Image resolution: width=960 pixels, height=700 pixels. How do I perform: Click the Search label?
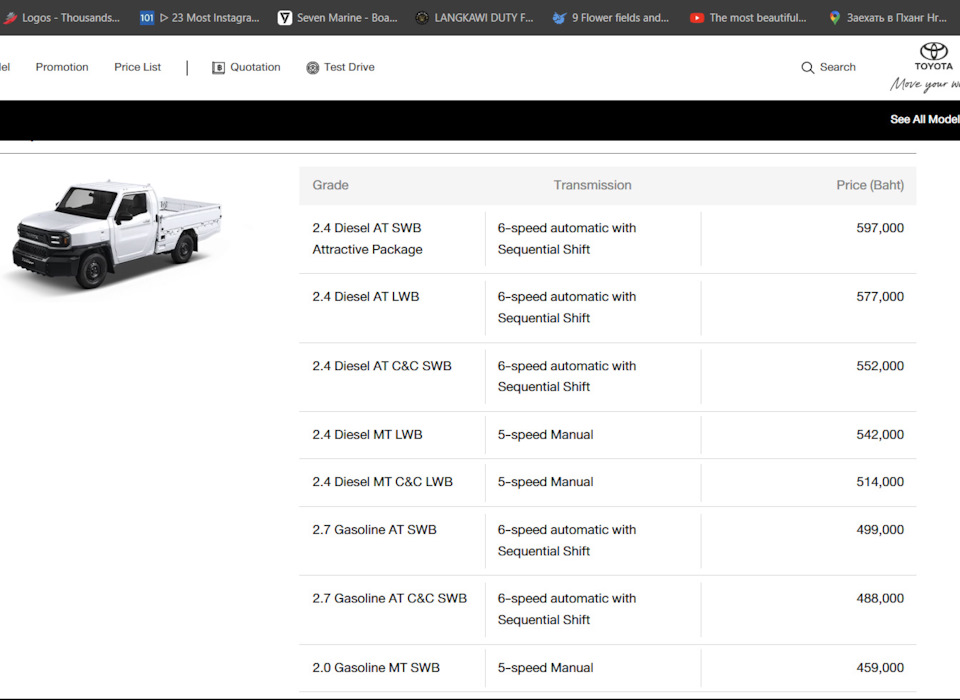(x=838, y=67)
